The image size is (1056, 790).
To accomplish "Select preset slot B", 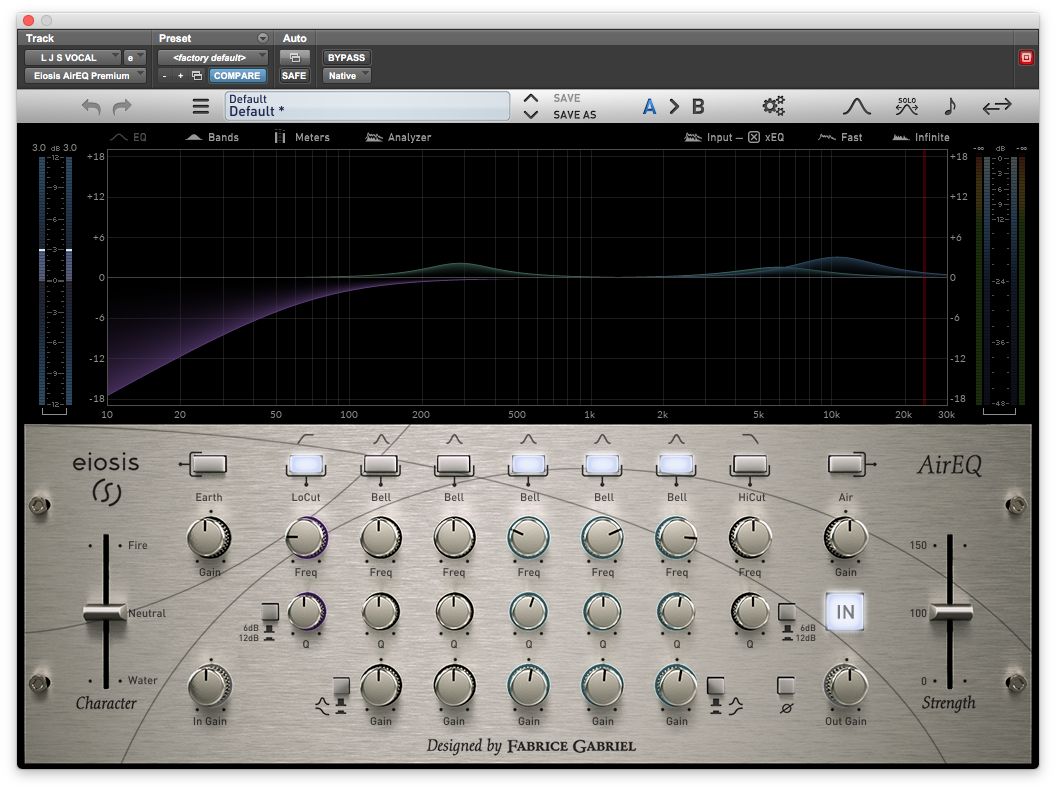I will click(x=698, y=106).
